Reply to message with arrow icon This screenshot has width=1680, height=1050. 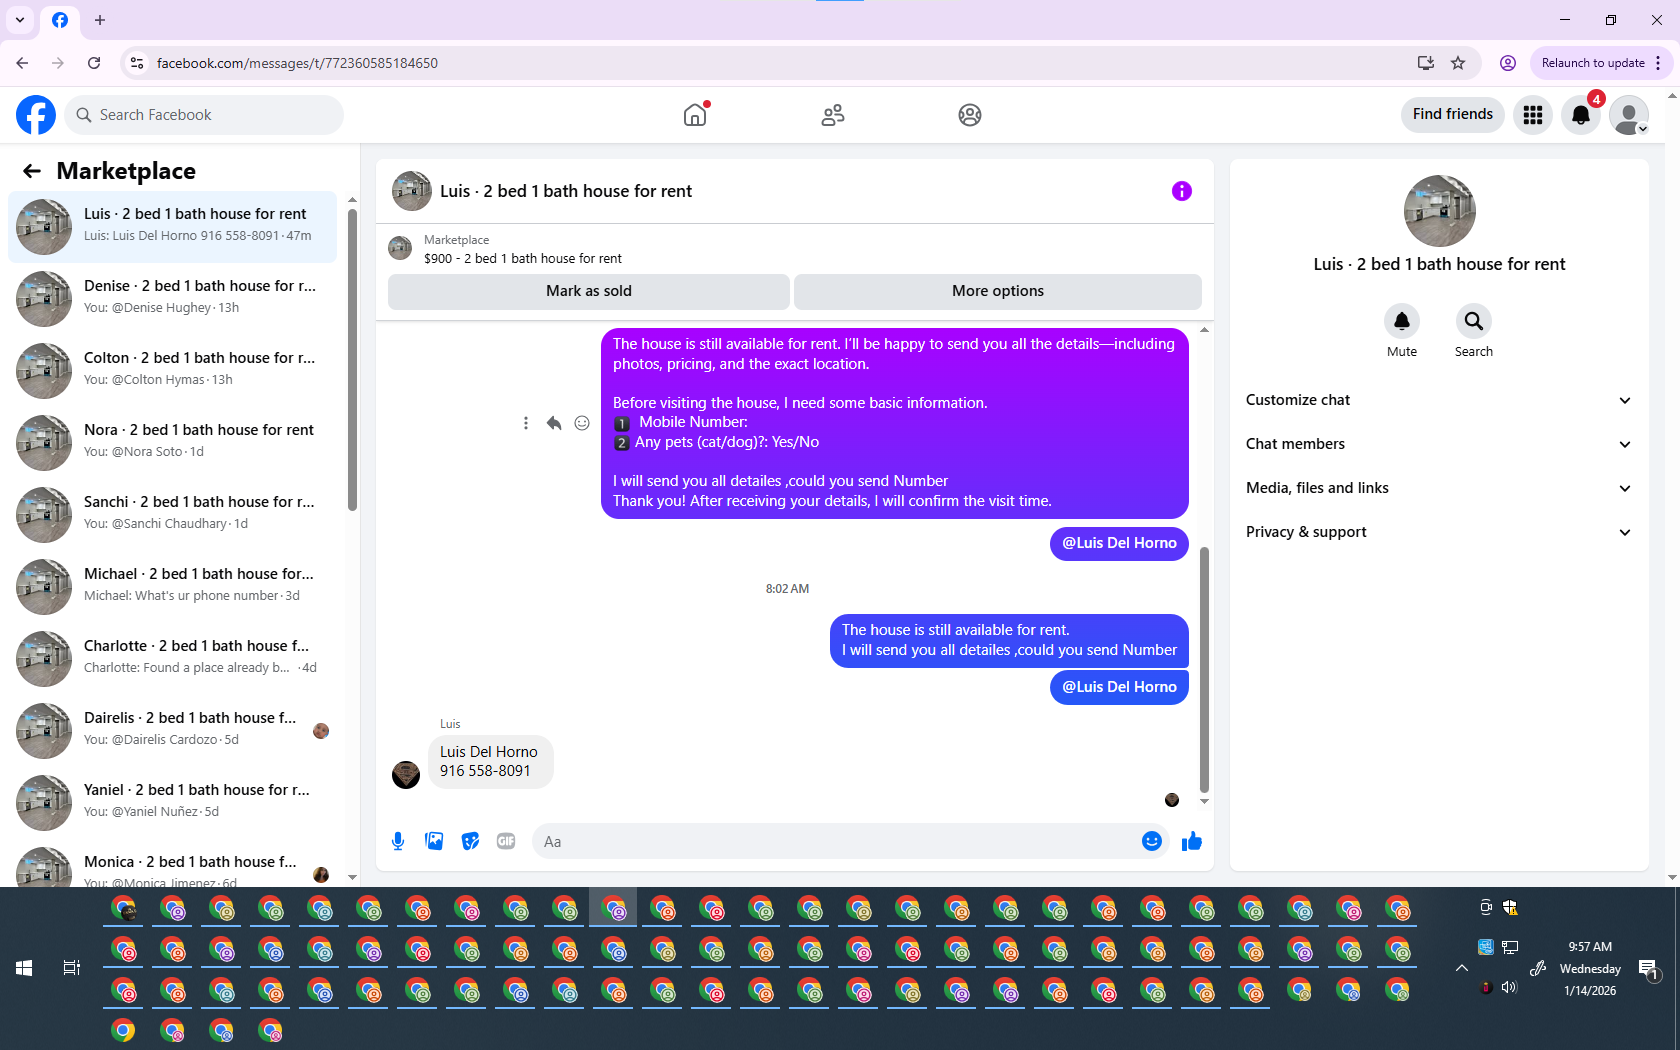coord(554,423)
